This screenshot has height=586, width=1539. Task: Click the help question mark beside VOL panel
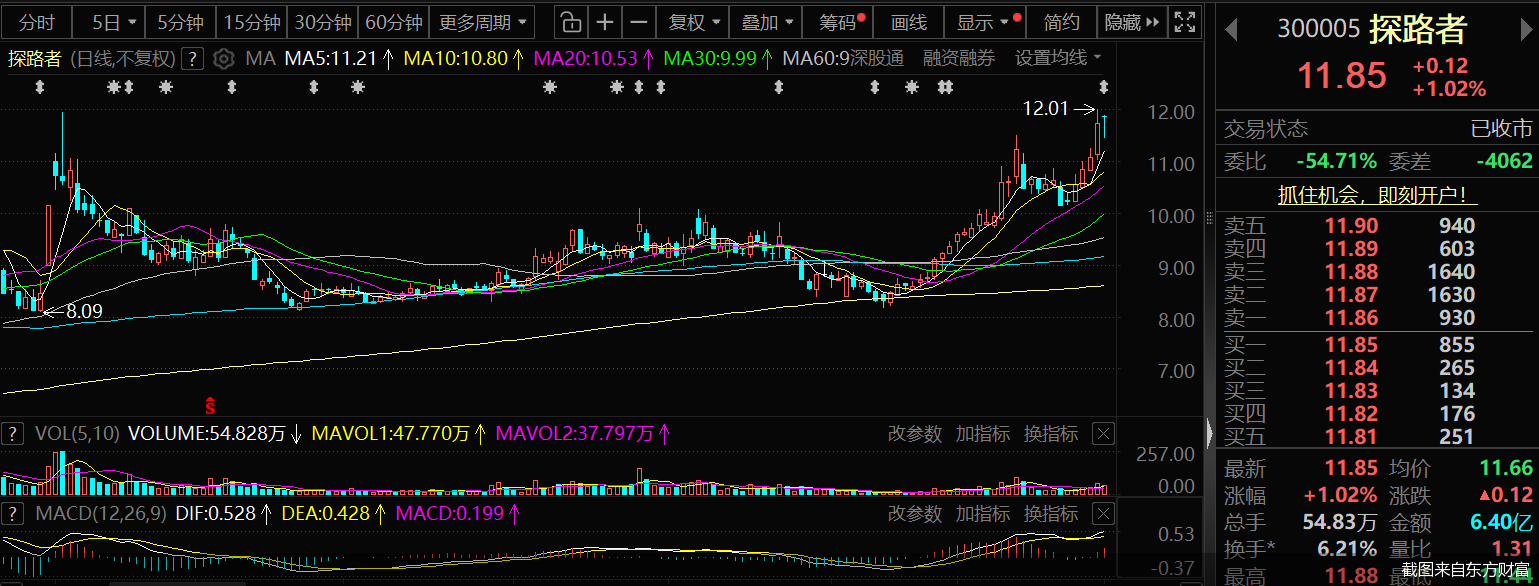point(12,434)
